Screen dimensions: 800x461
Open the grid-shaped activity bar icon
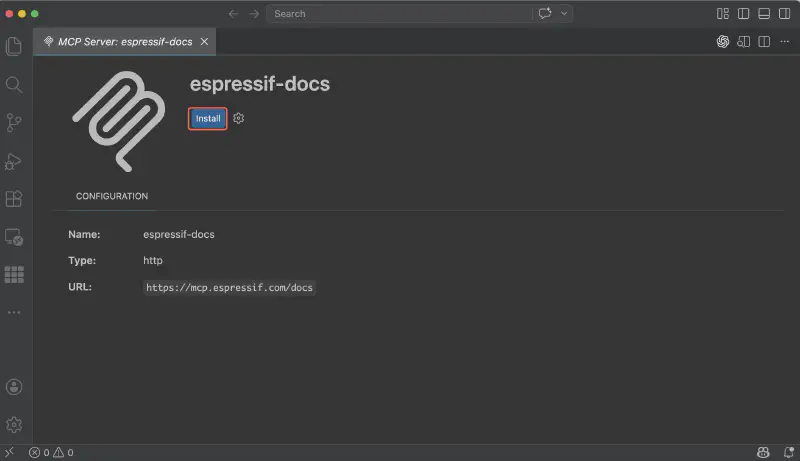tap(14, 274)
